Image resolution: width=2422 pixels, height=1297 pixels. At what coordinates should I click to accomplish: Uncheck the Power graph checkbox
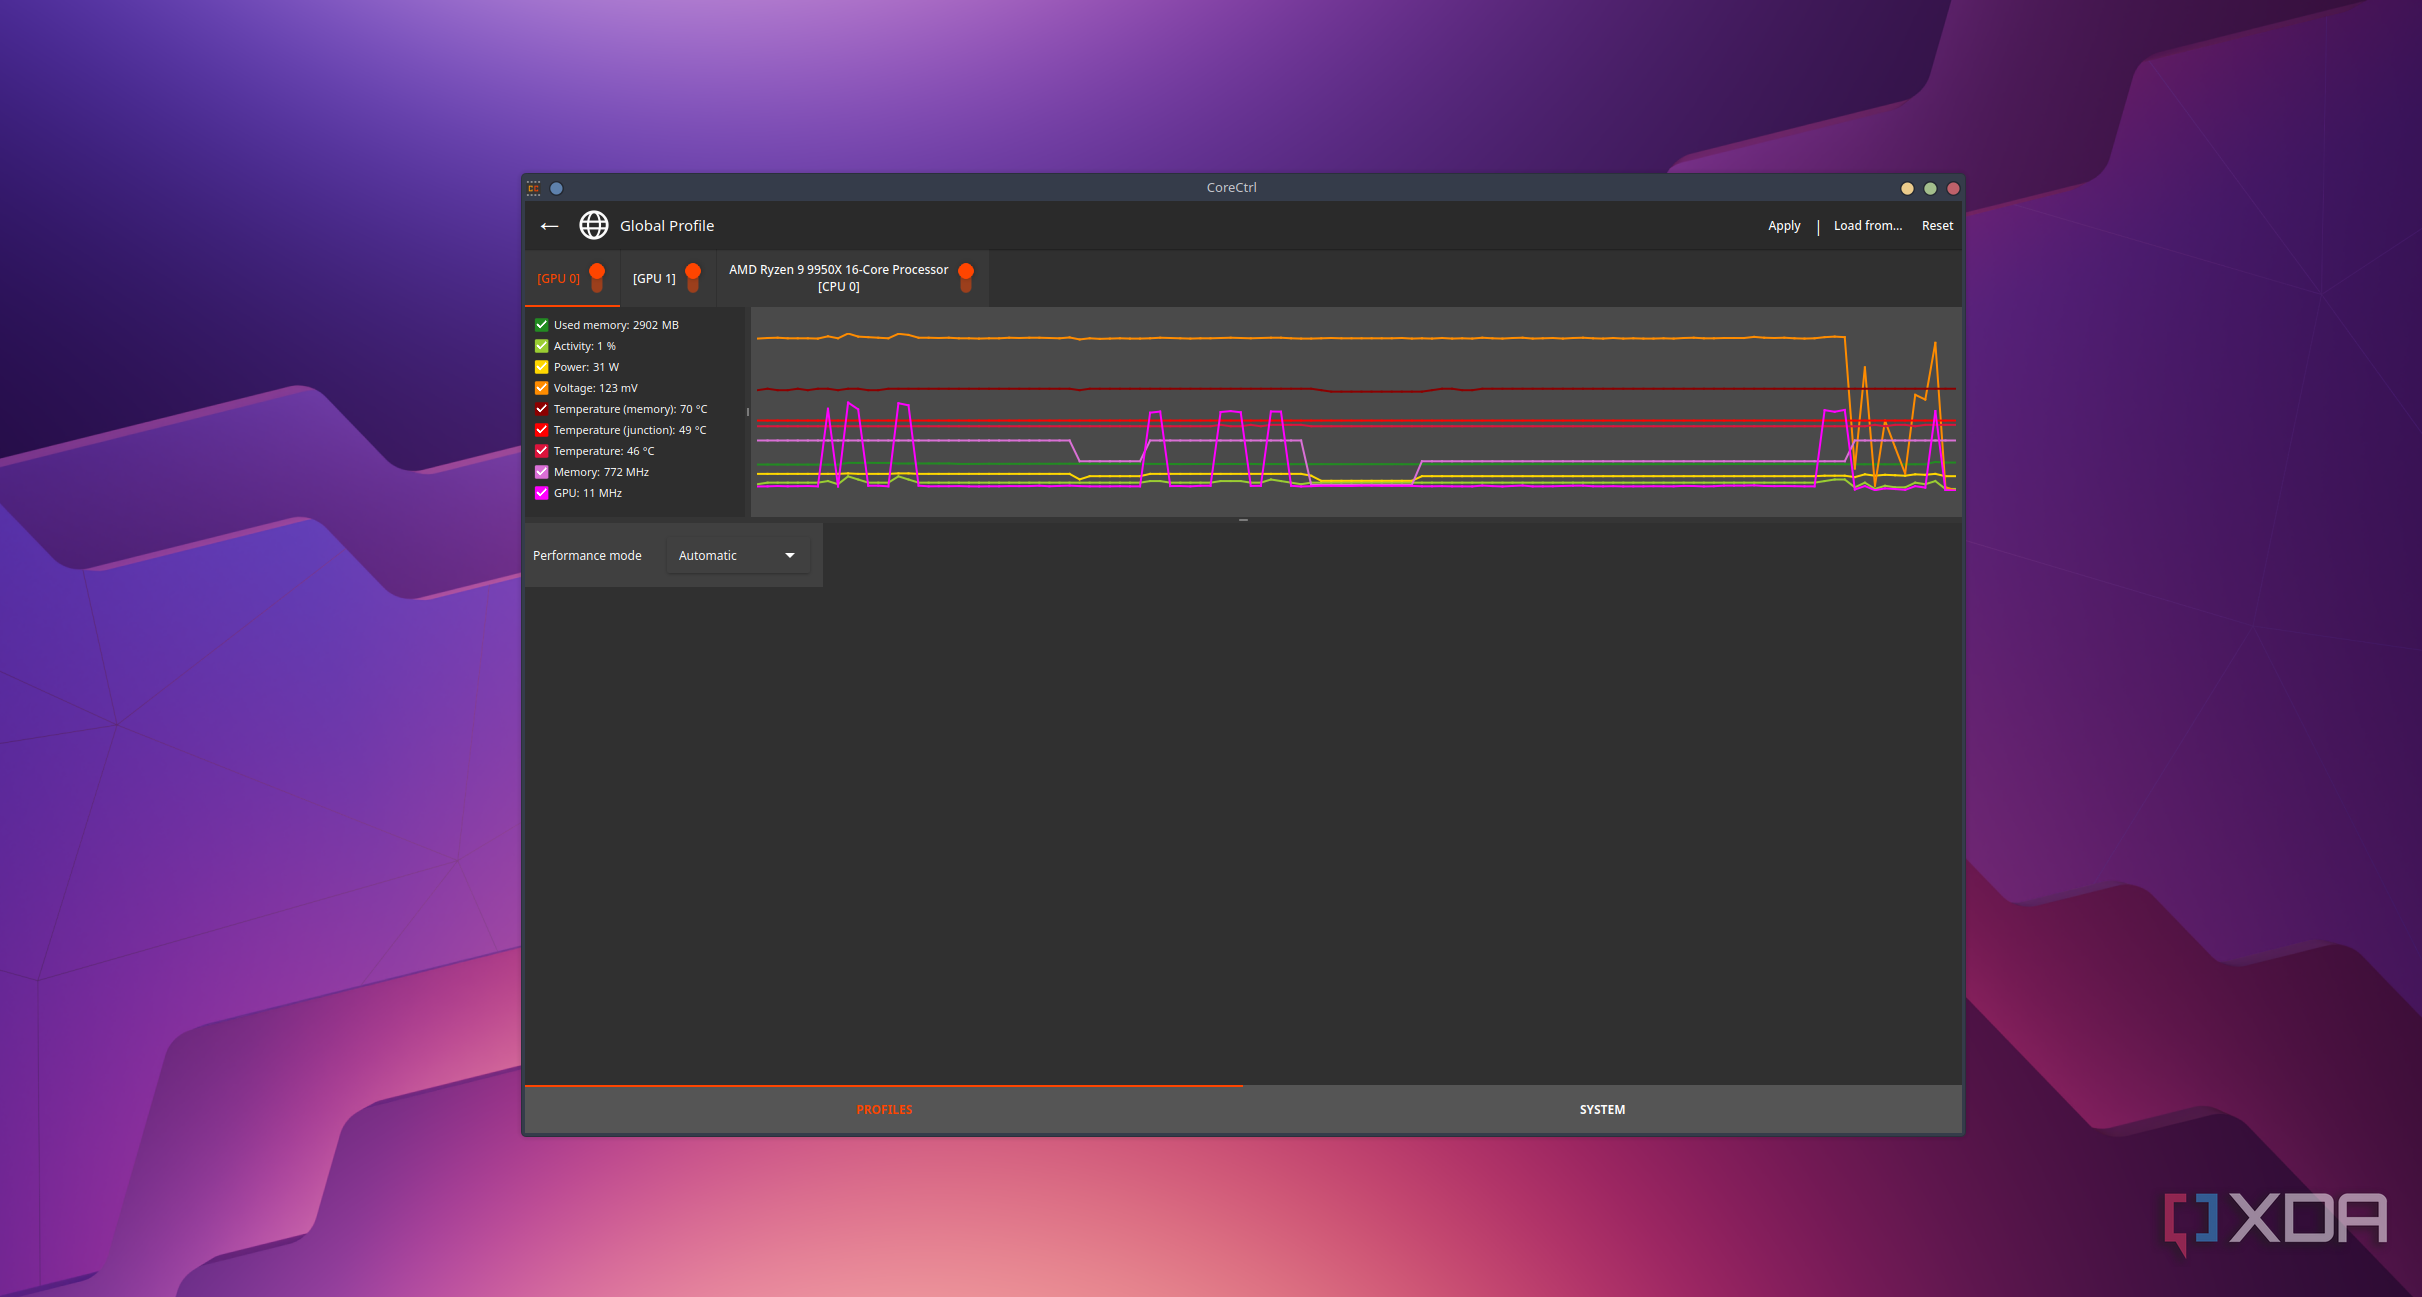[542, 367]
